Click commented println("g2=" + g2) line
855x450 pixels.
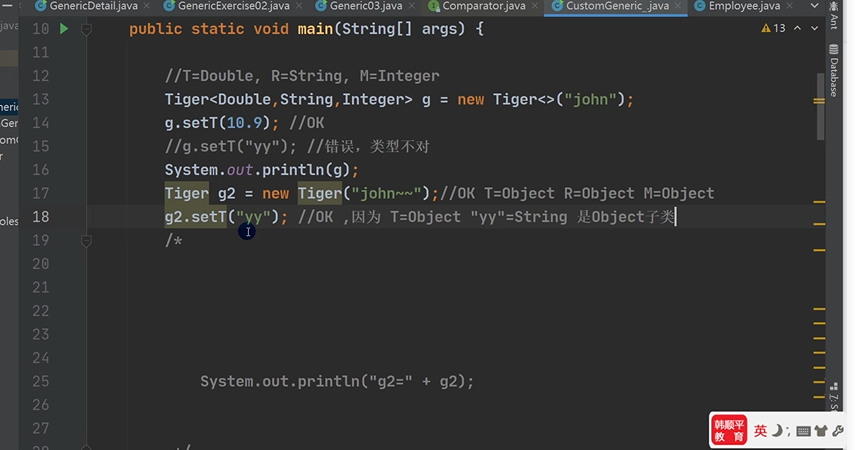pos(337,381)
